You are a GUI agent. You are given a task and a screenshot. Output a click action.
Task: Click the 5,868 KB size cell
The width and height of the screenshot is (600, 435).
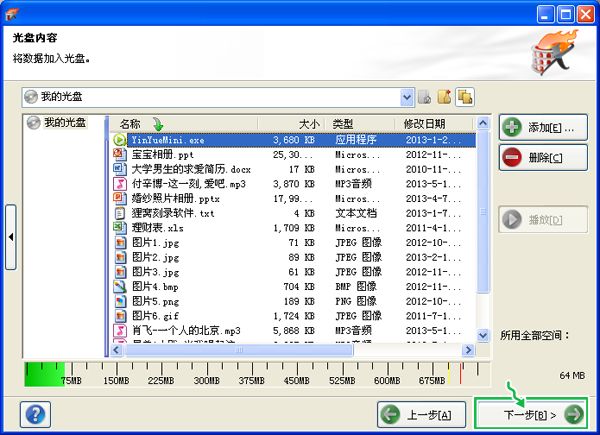tap(293, 331)
